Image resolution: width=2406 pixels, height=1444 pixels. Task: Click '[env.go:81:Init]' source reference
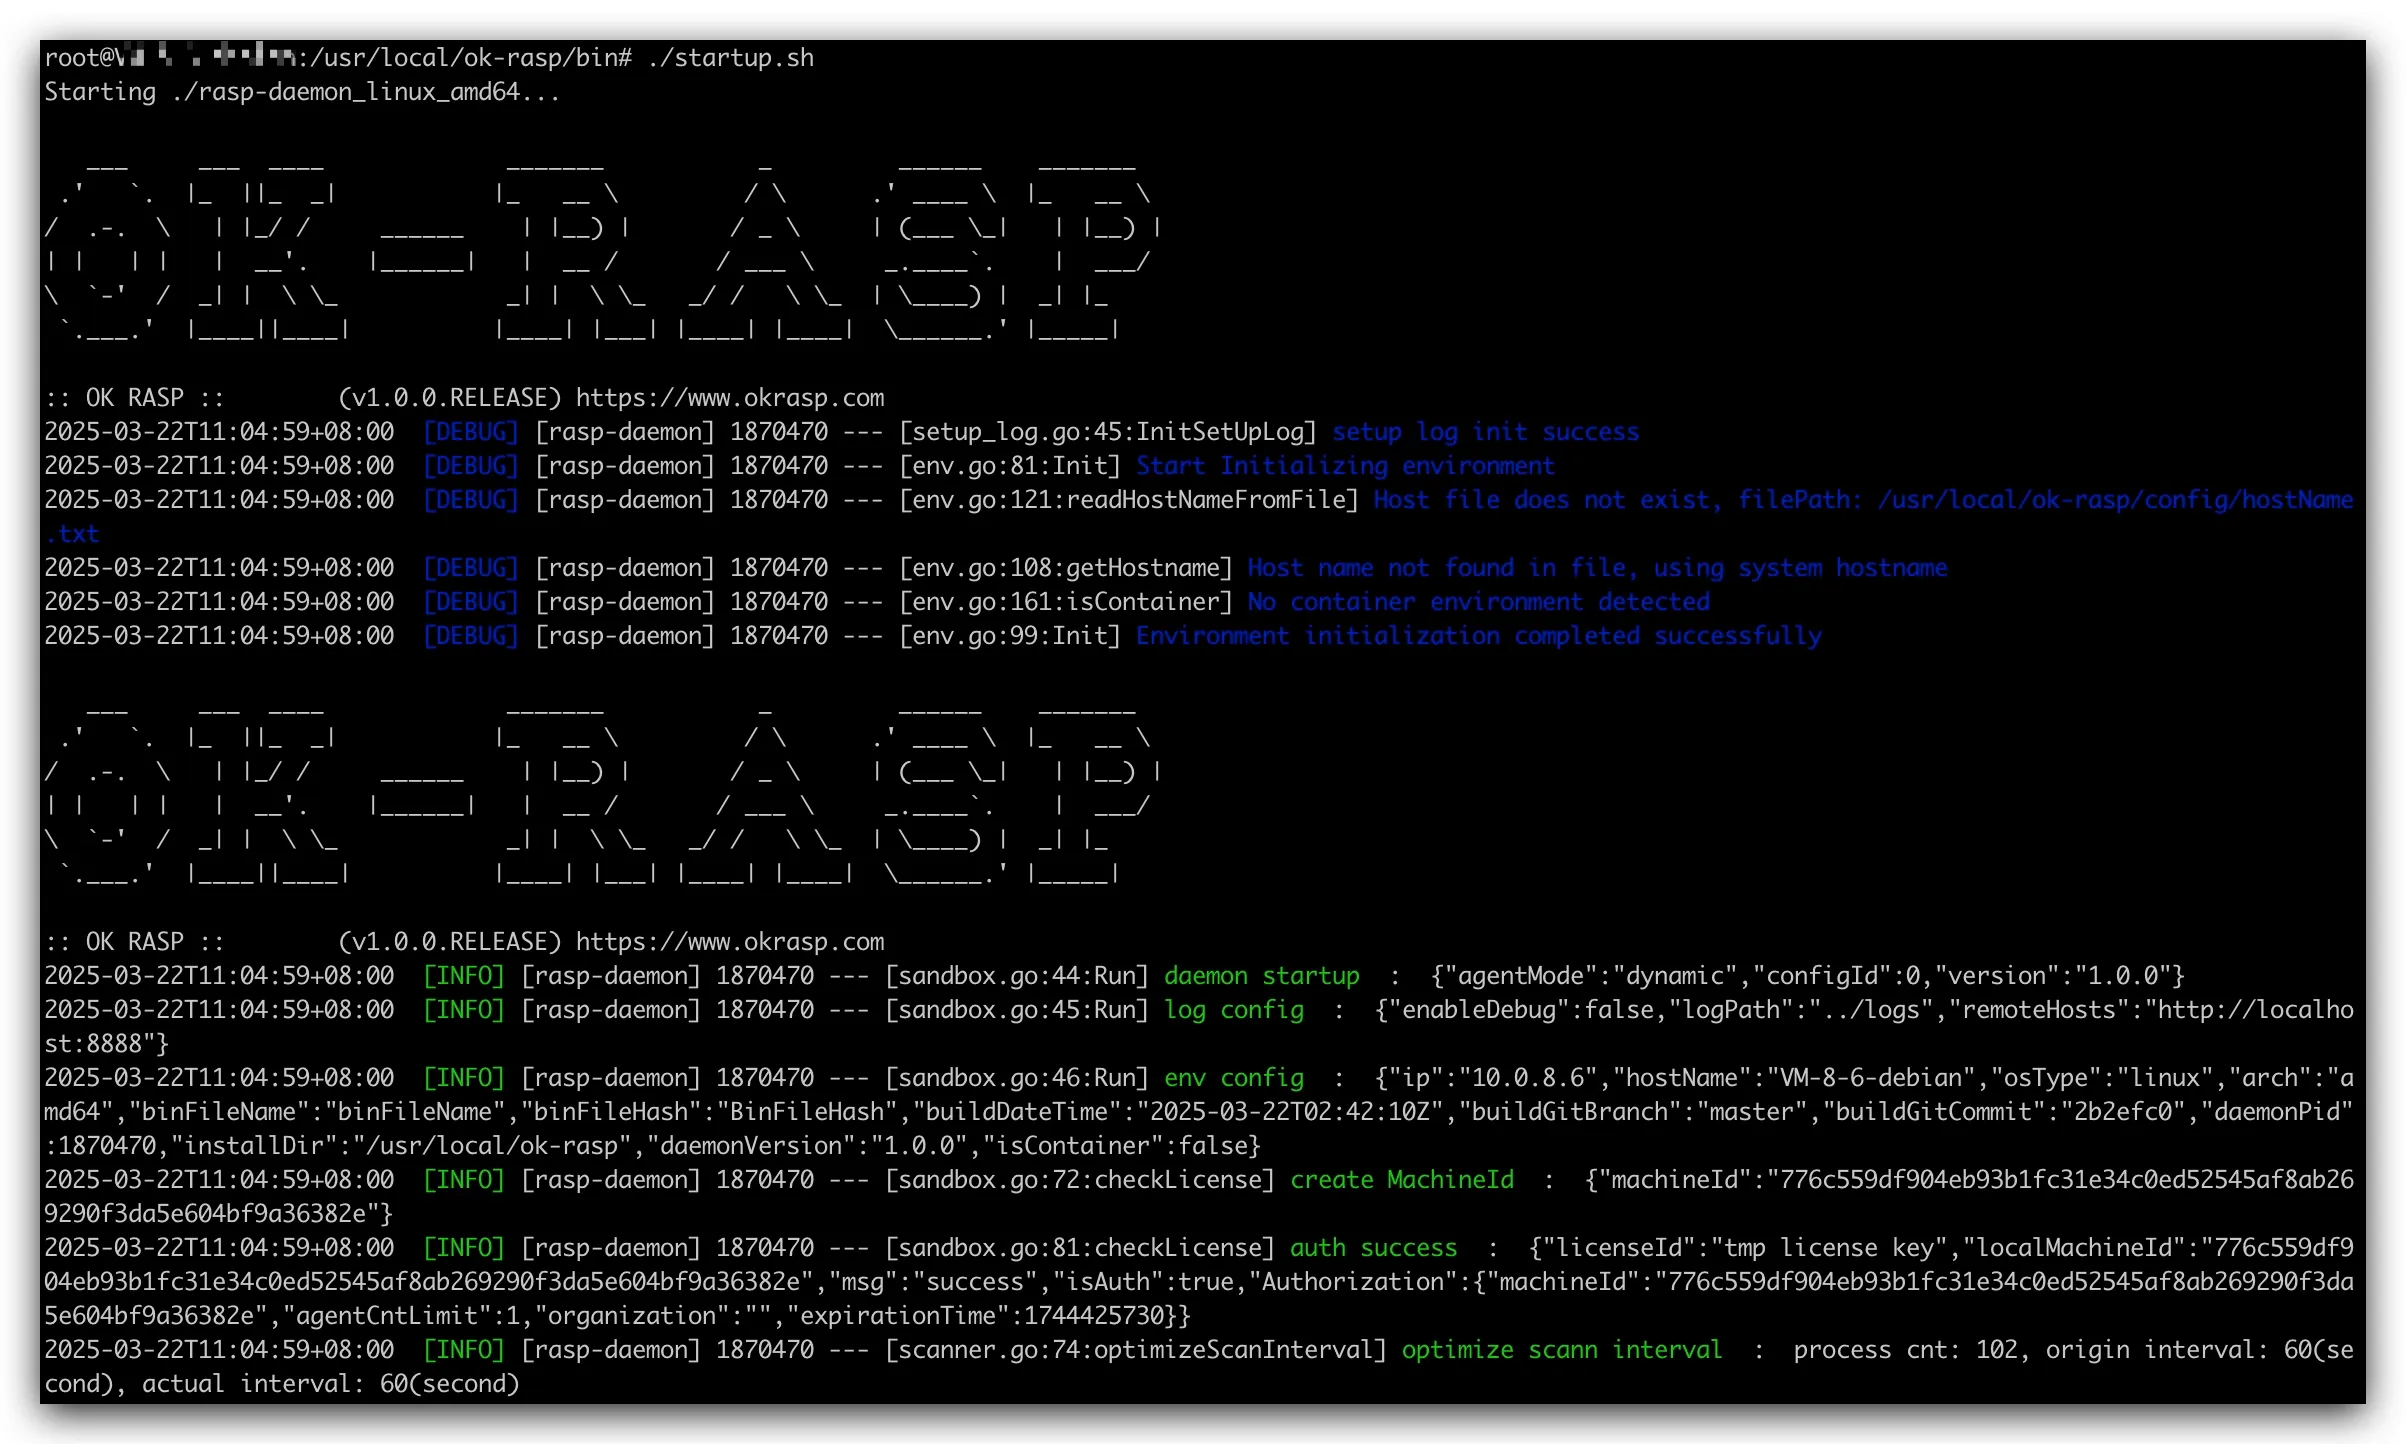pyautogui.click(x=1010, y=466)
